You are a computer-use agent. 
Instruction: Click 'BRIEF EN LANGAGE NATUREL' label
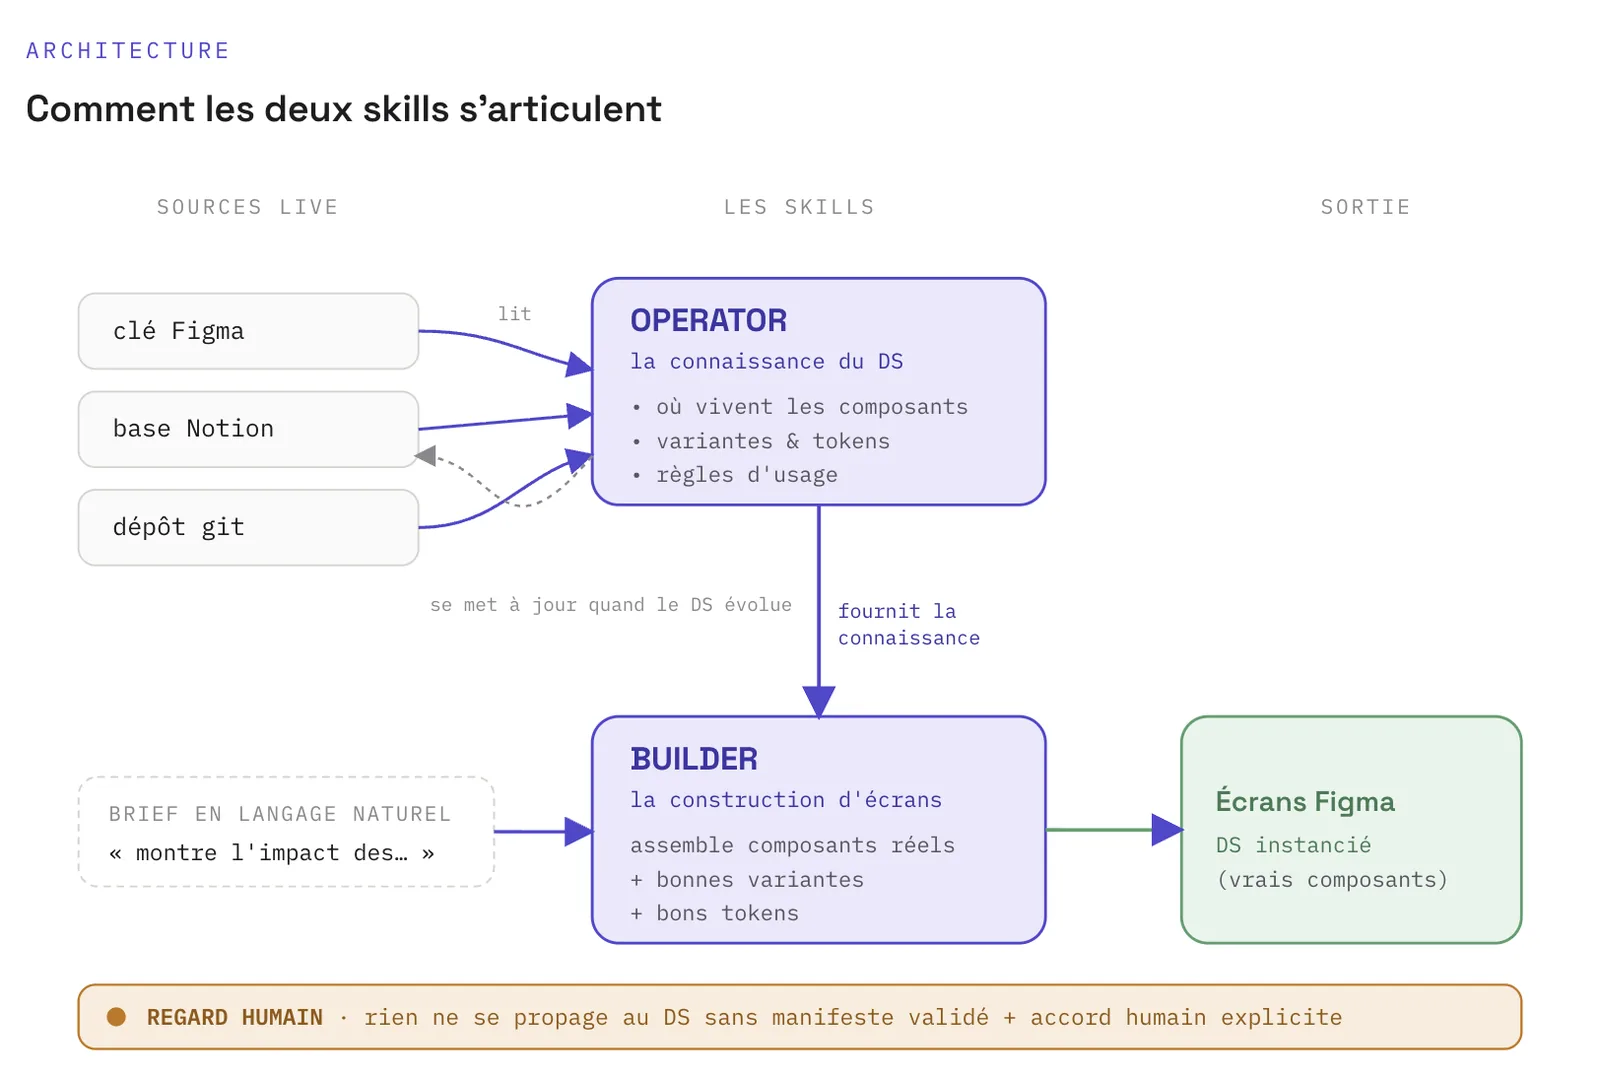point(280,814)
